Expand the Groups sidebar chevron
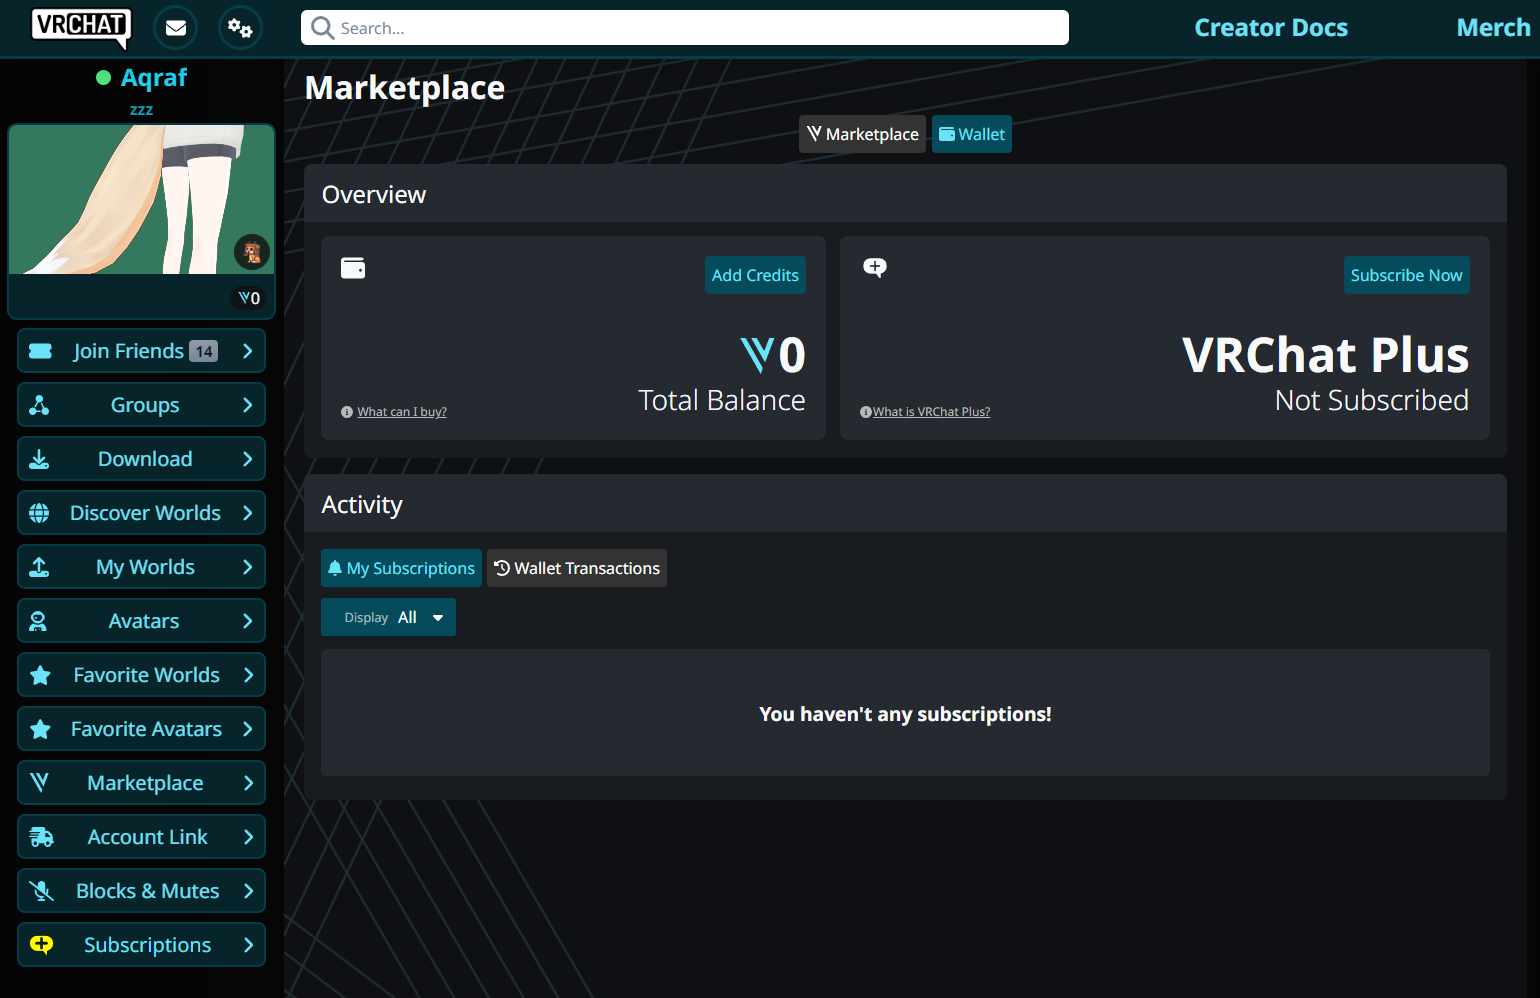1540x998 pixels. tap(248, 405)
